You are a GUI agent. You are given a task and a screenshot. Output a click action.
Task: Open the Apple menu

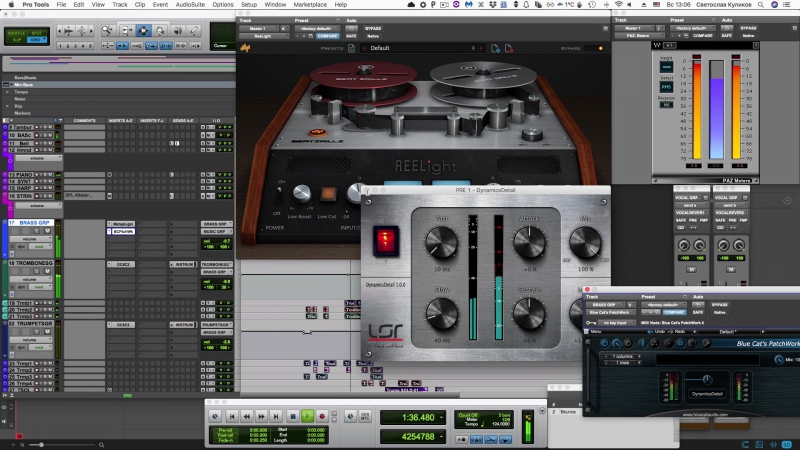pyautogui.click(x=11, y=5)
